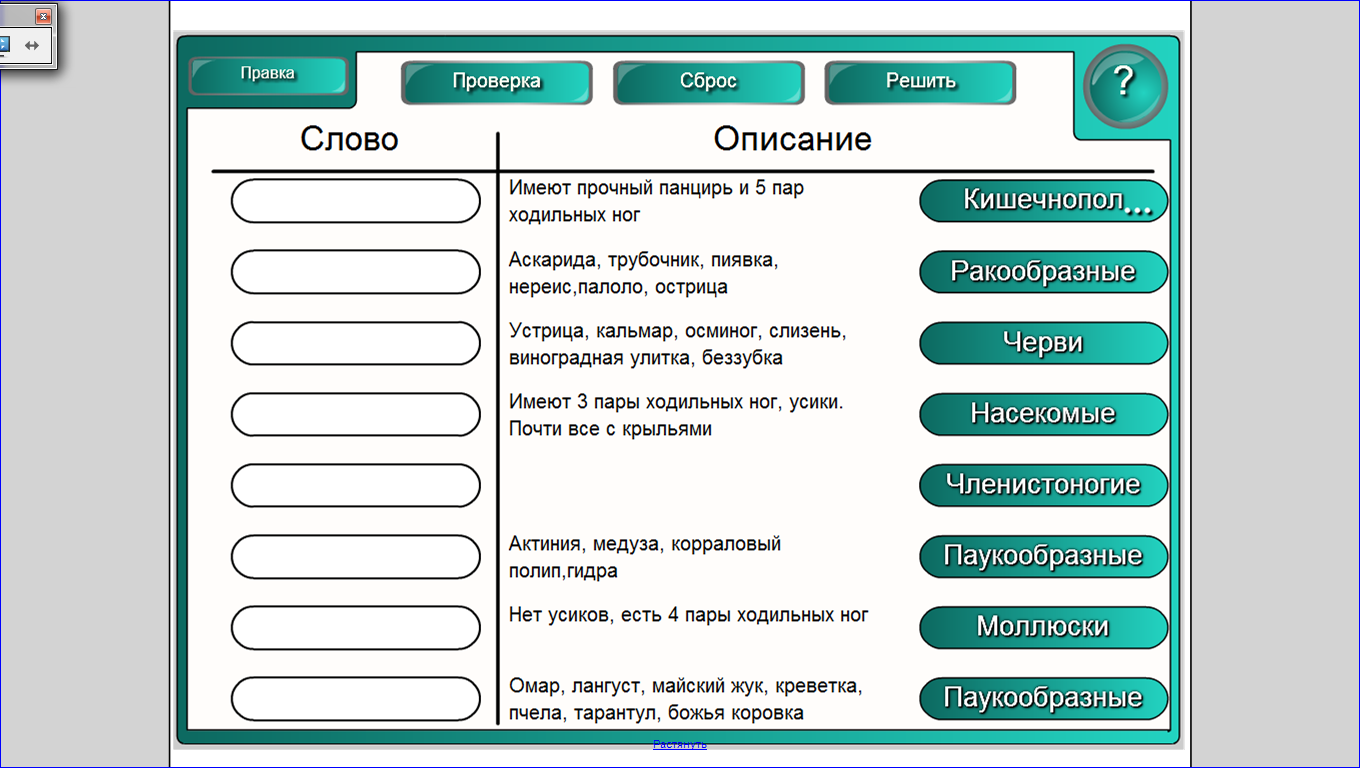The height and width of the screenshot is (768, 1360).
Task: Select the Ракообразные answer tile
Action: (x=1044, y=272)
